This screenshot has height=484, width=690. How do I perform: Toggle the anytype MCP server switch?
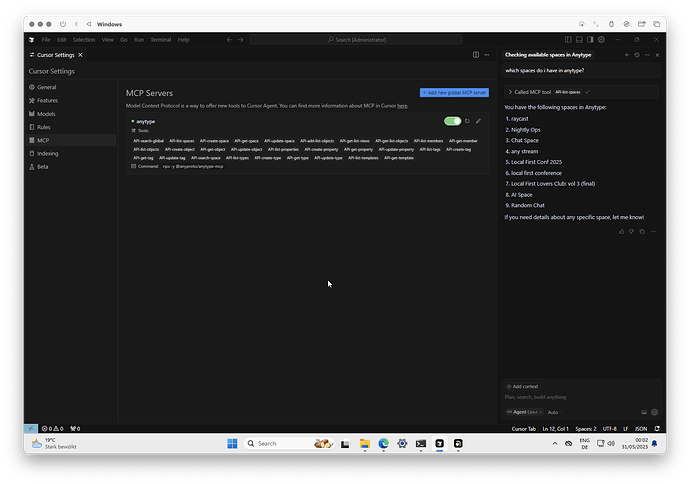pyautogui.click(x=452, y=121)
